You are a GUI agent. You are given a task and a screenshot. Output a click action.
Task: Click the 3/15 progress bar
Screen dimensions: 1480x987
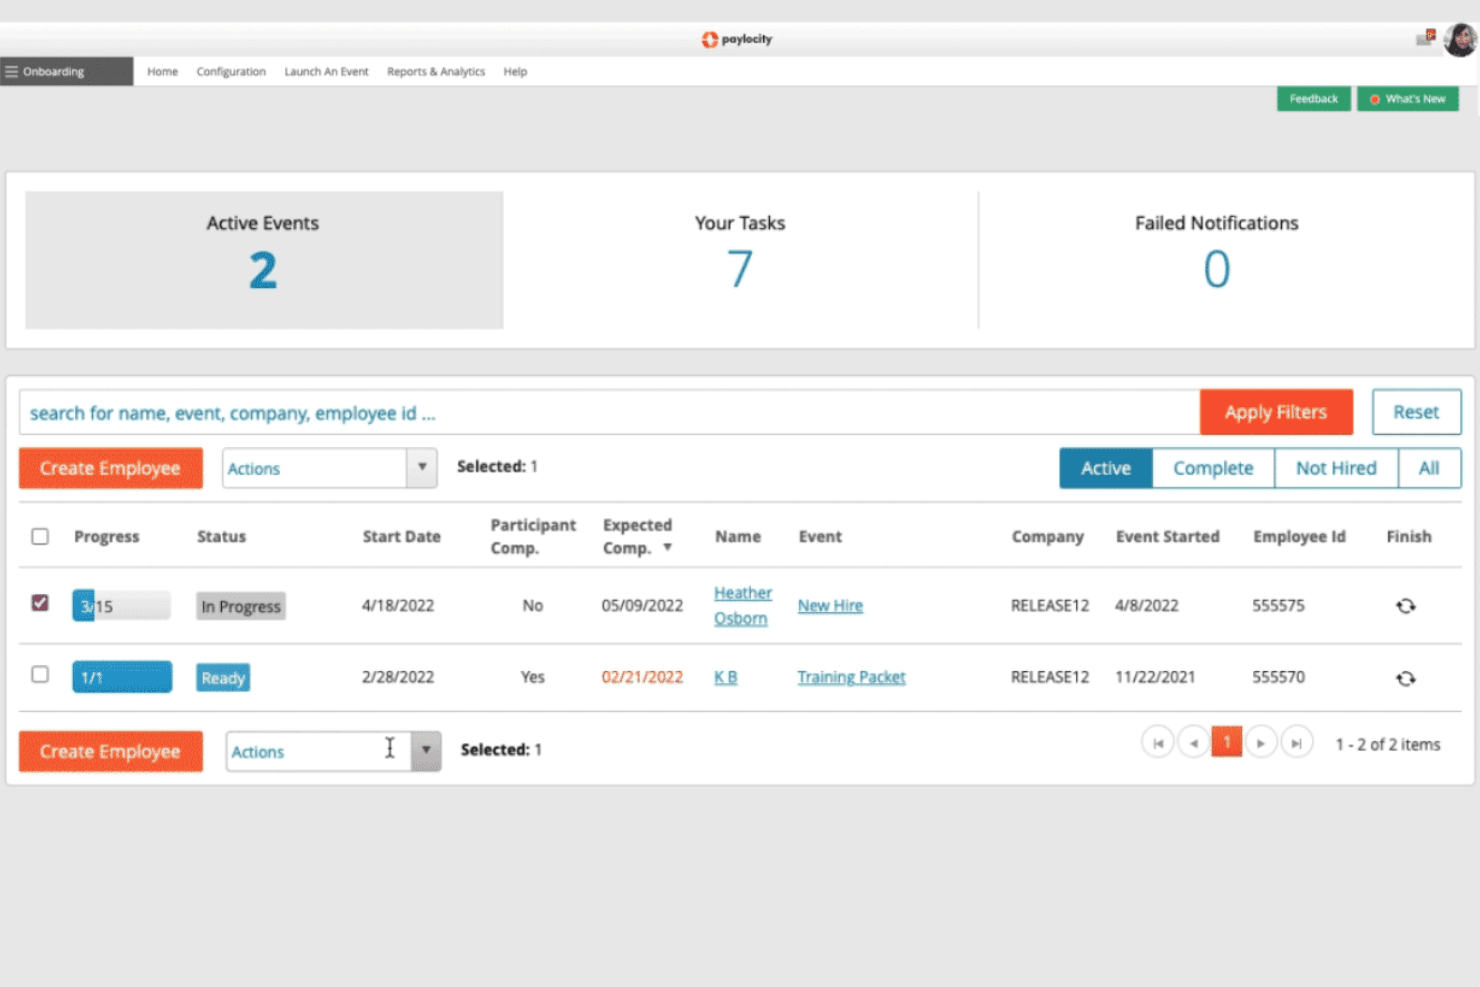pyautogui.click(x=121, y=606)
